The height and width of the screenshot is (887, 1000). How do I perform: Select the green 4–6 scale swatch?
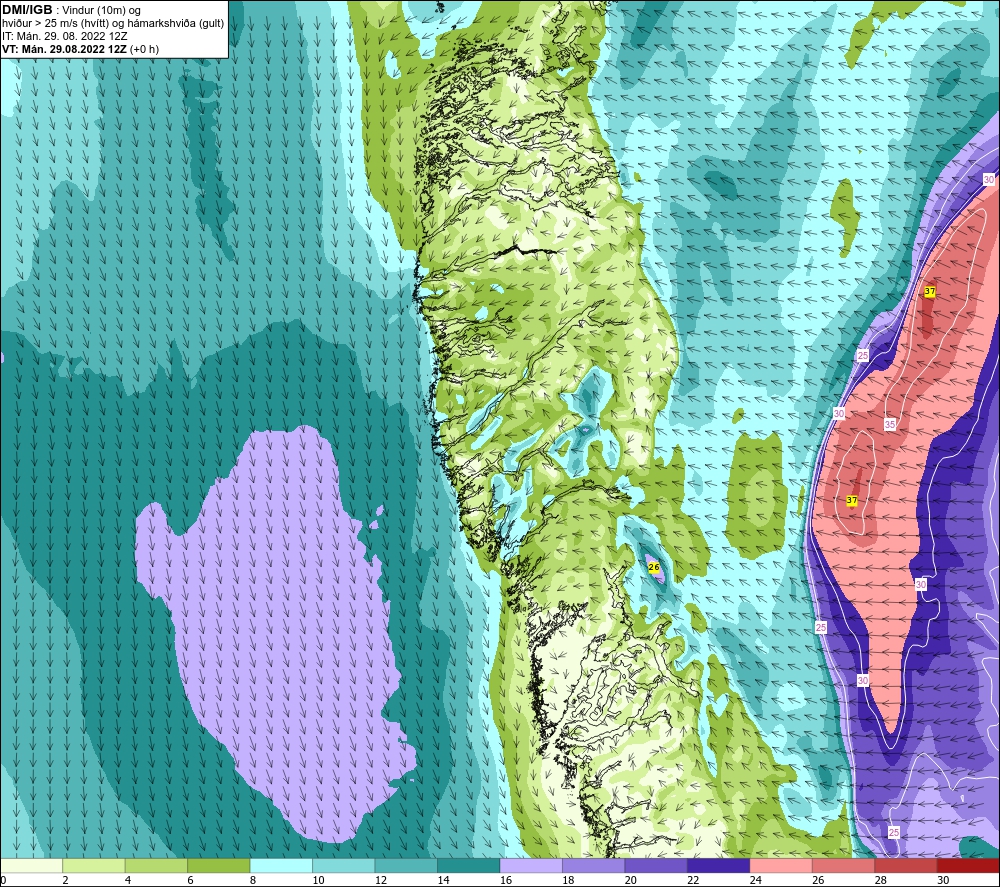(x=156, y=865)
